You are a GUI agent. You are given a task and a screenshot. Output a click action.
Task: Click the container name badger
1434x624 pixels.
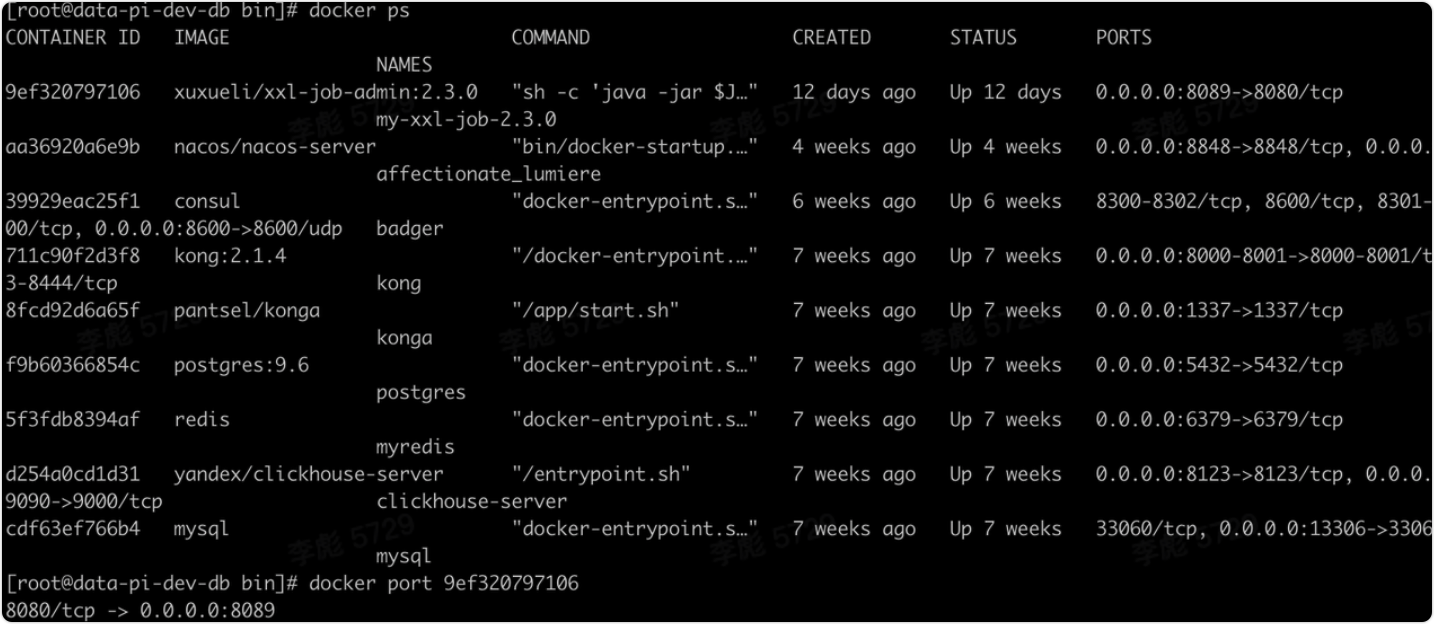click(x=410, y=228)
